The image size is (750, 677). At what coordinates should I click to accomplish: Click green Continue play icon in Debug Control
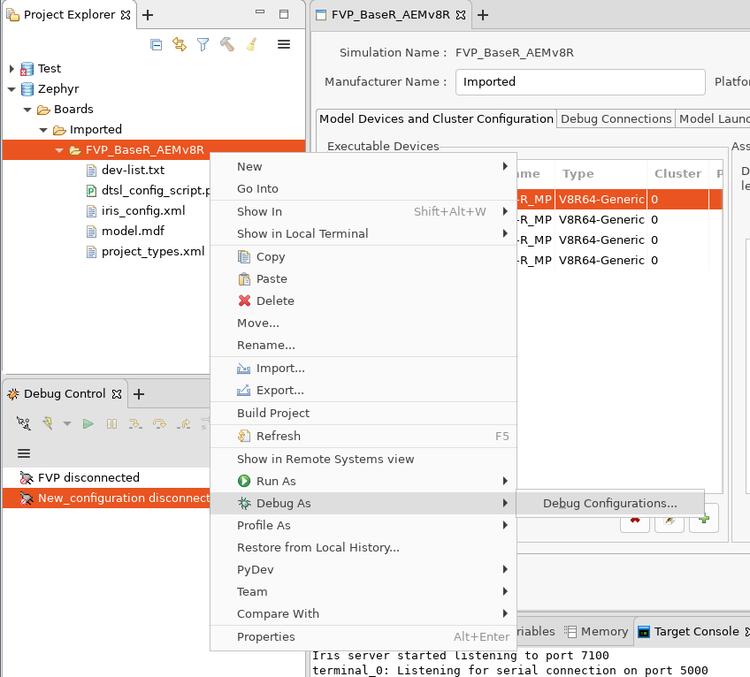pos(88,424)
